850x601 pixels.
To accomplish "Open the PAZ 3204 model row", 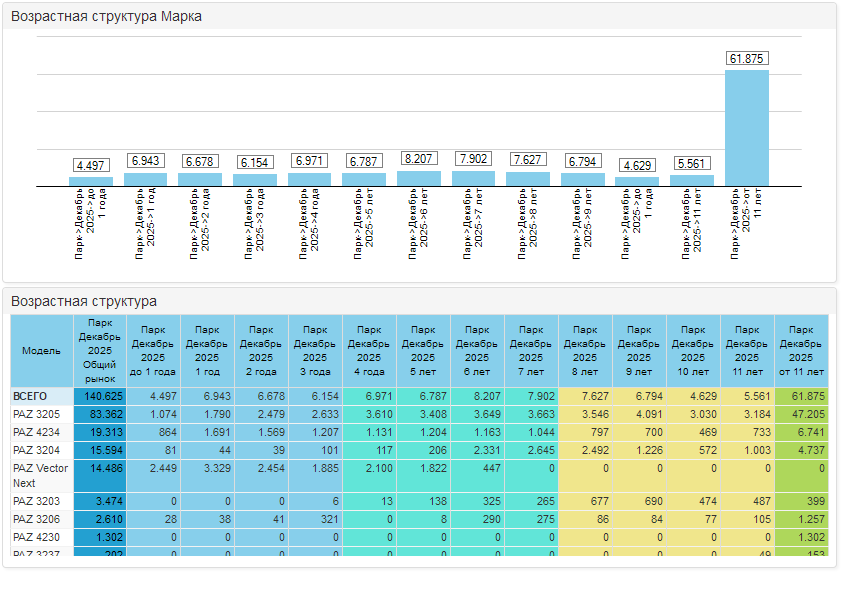I will (x=36, y=450).
